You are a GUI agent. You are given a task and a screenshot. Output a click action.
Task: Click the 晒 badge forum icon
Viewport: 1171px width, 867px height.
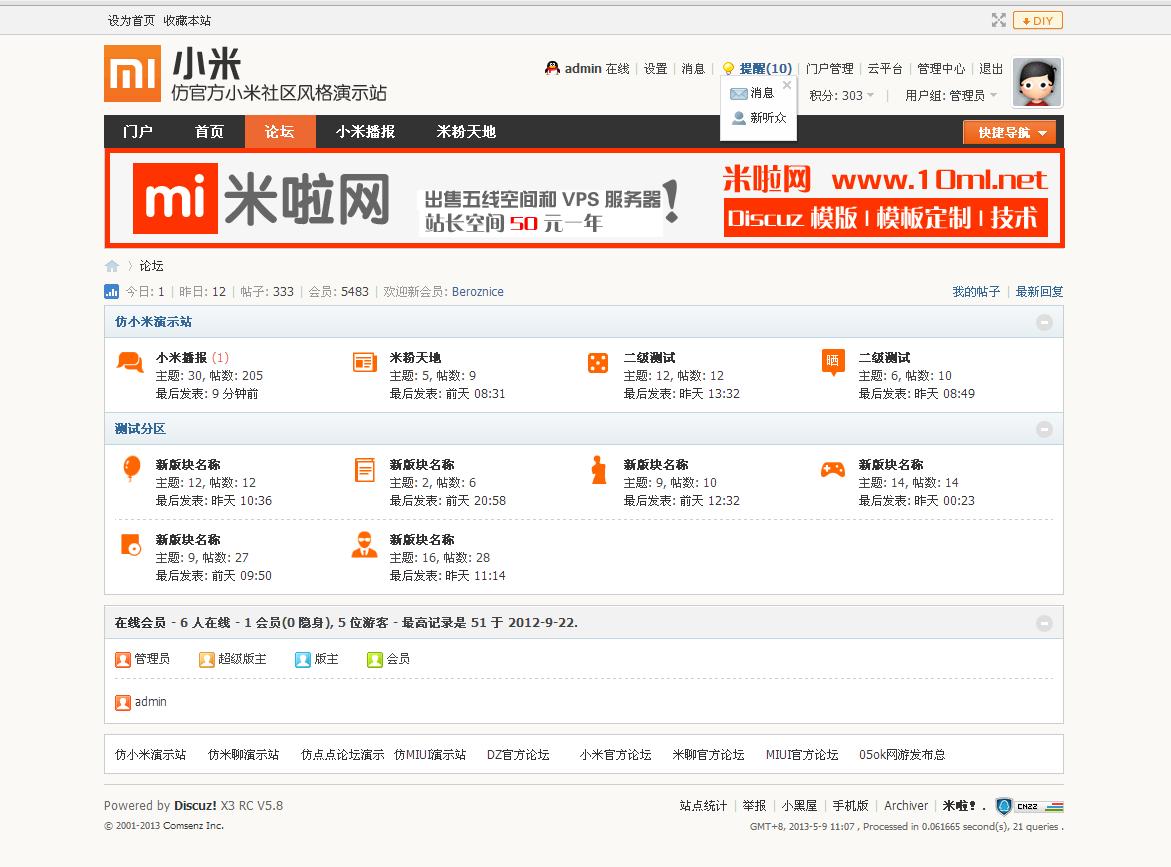tap(833, 362)
